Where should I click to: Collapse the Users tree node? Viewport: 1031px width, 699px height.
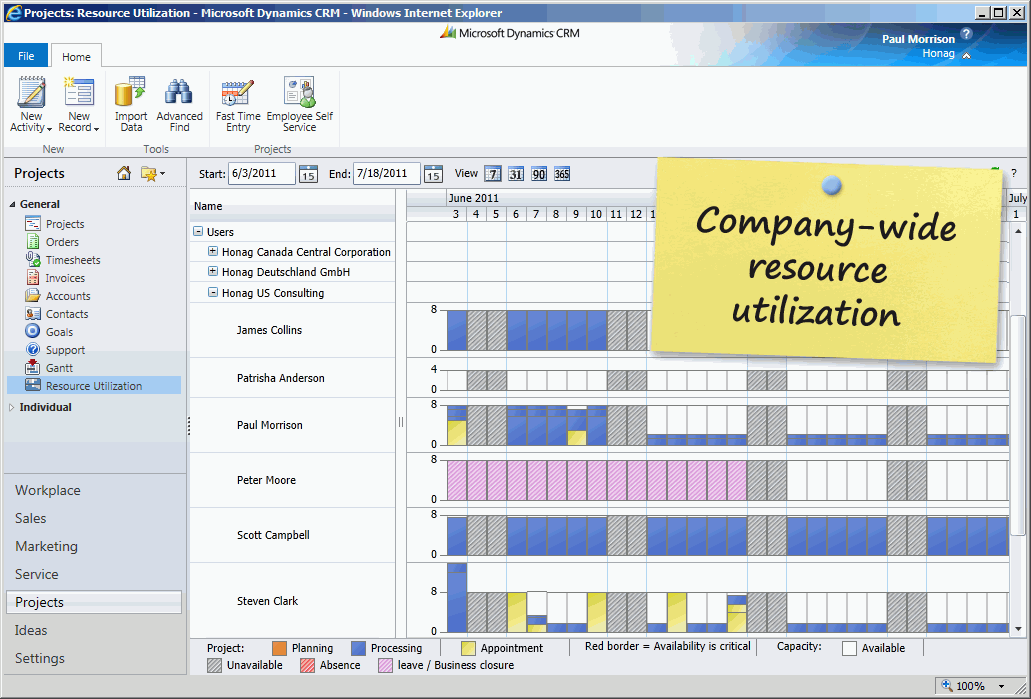[198, 231]
